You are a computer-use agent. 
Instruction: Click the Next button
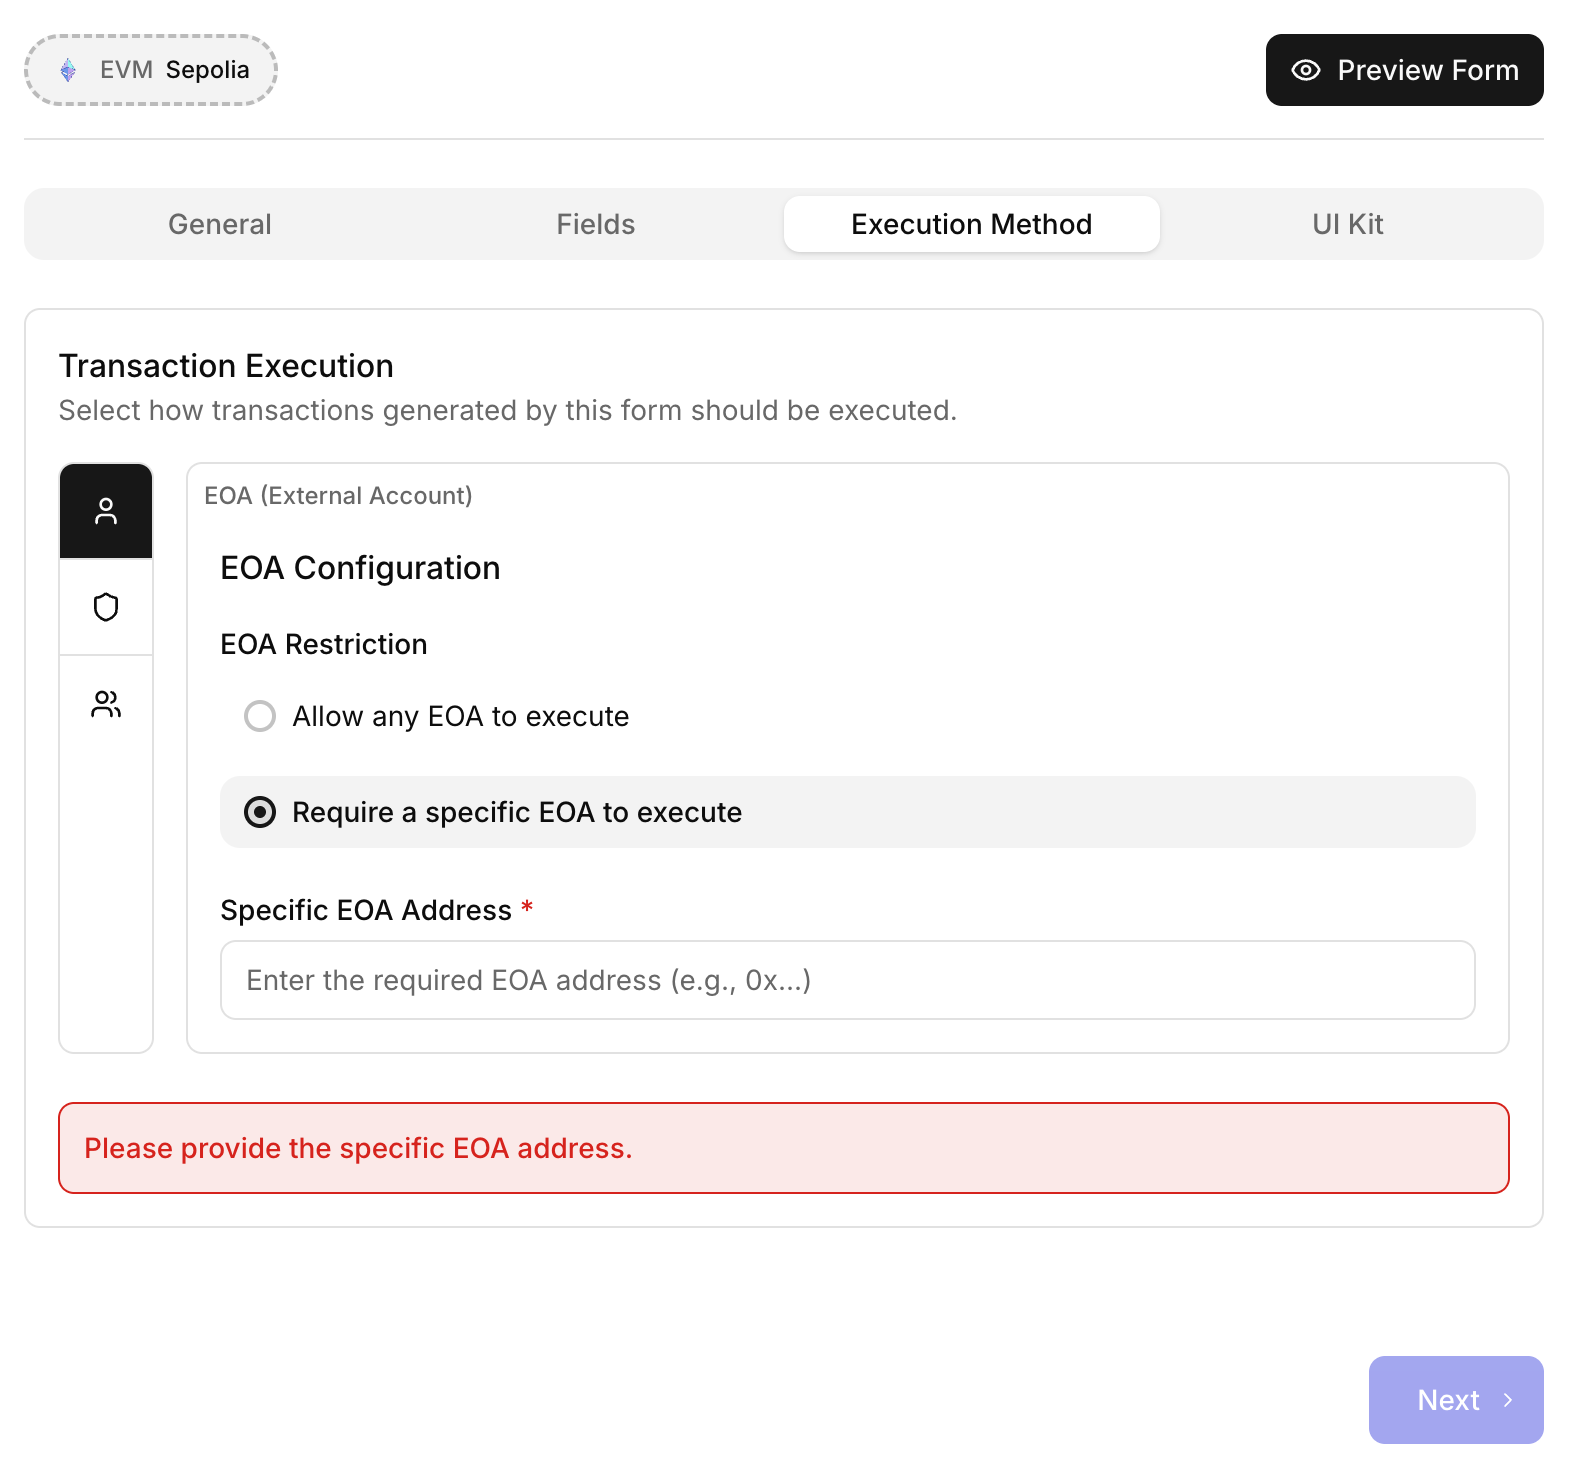point(1455,1400)
